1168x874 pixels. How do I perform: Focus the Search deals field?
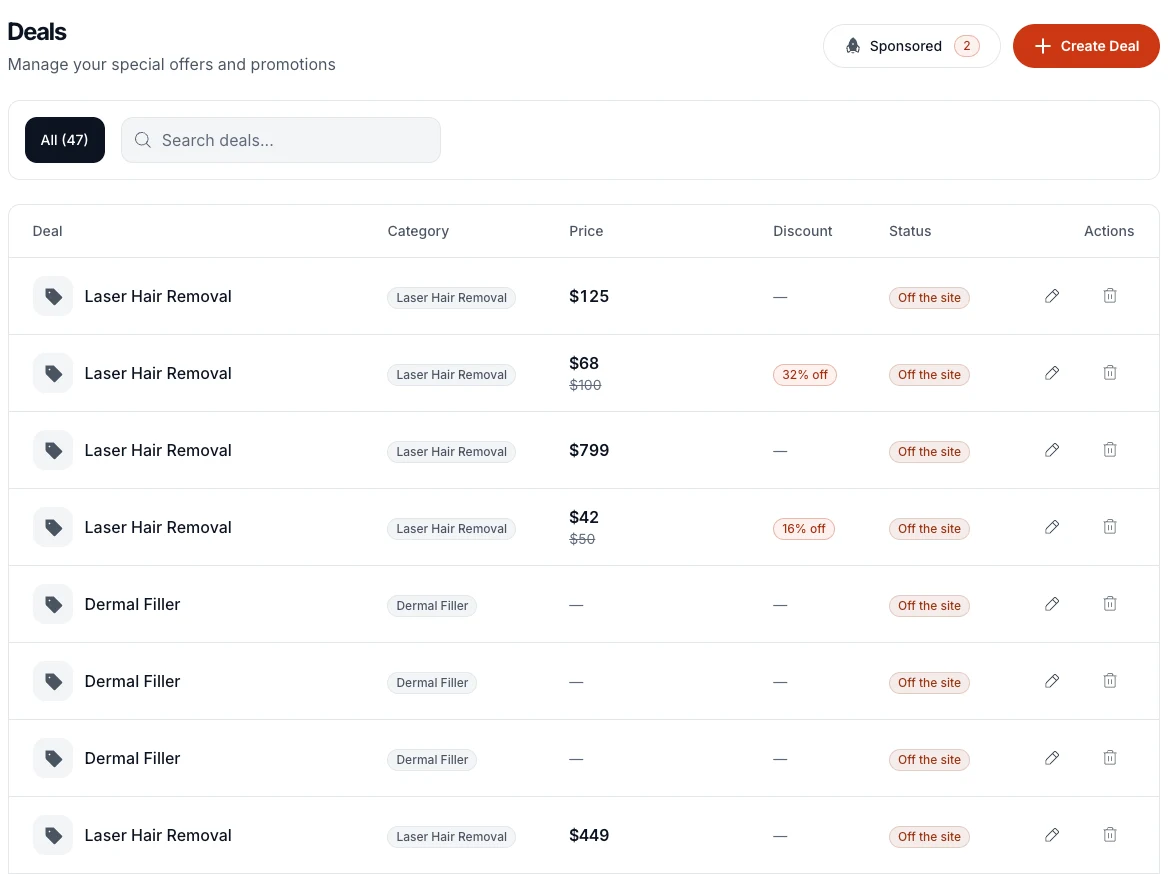[281, 140]
